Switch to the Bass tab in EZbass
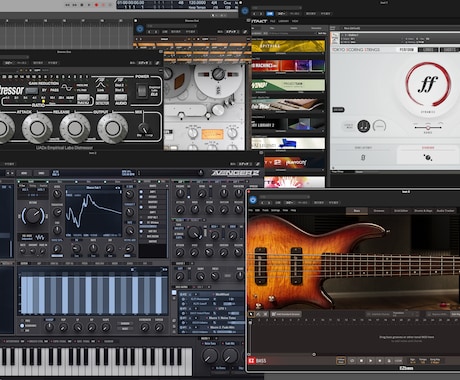 click(357, 211)
